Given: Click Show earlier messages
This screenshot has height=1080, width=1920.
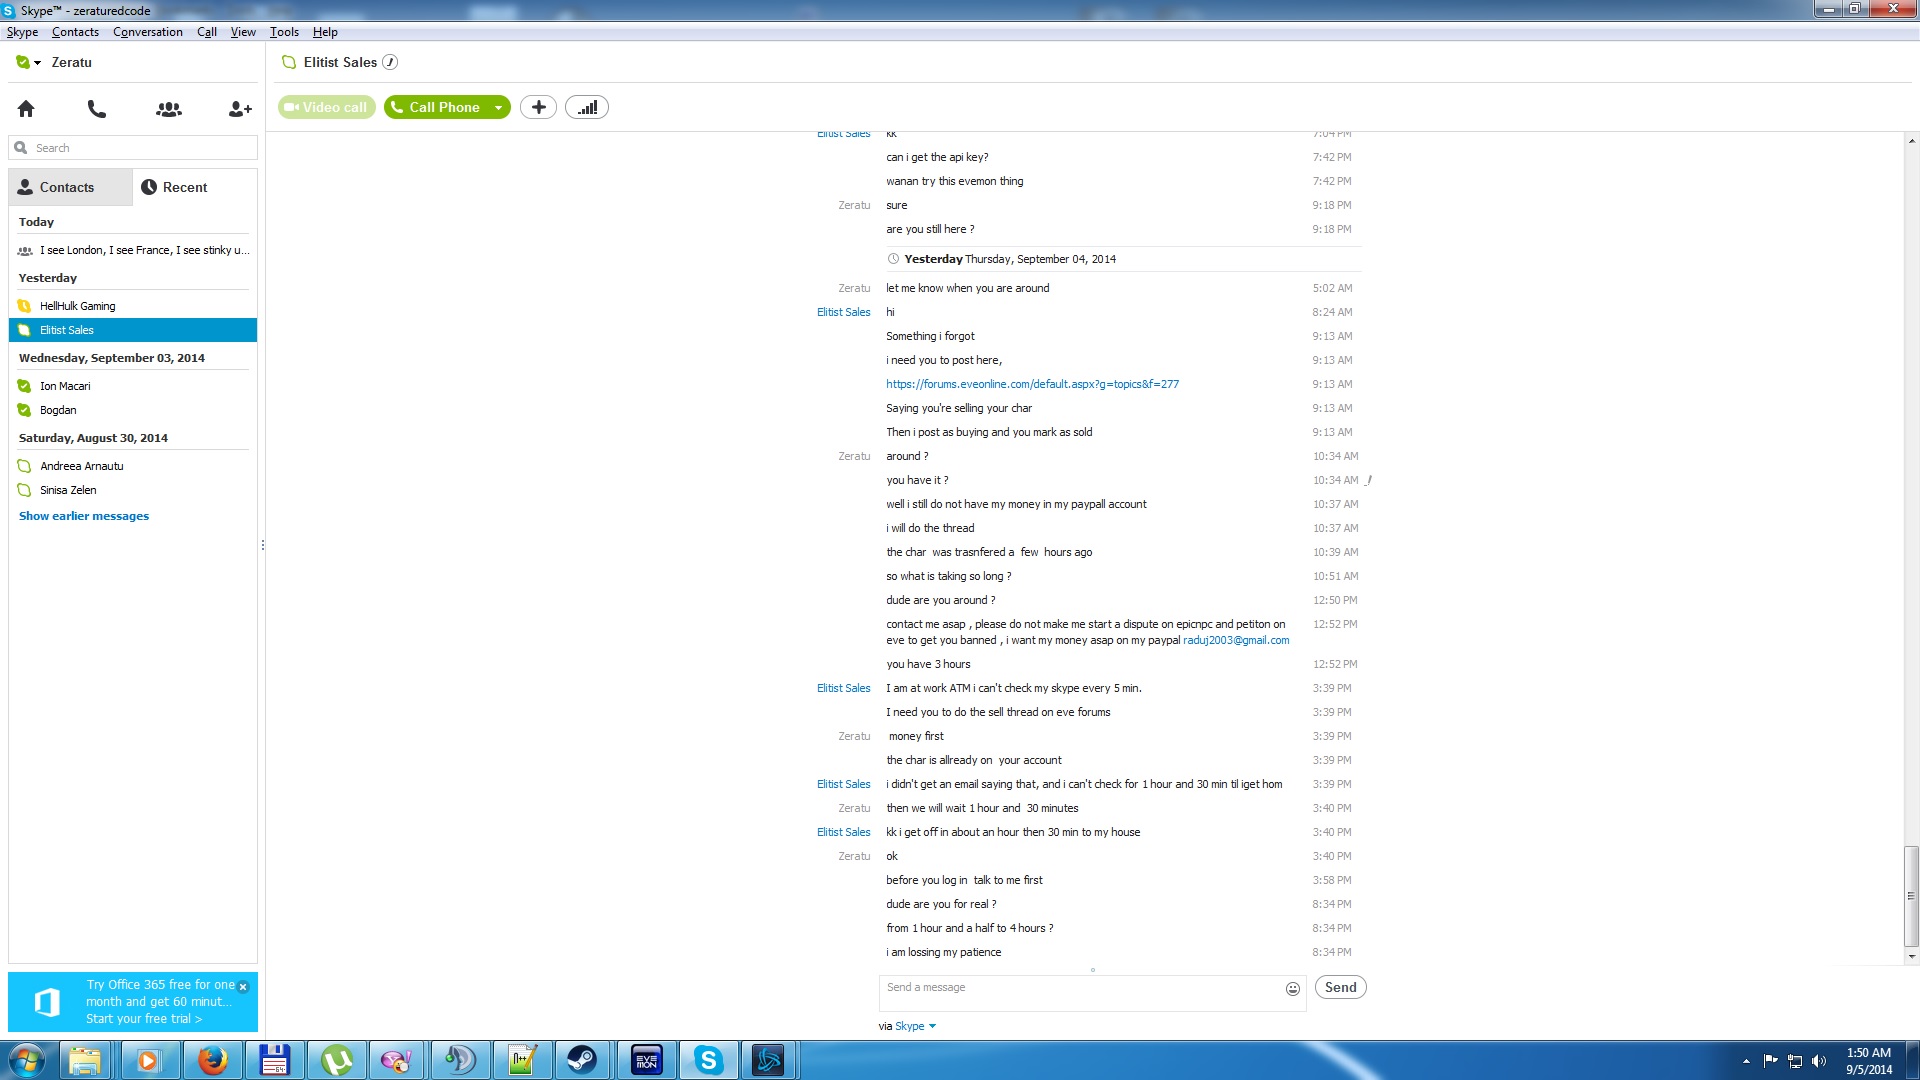Looking at the screenshot, I should click(x=84, y=516).
